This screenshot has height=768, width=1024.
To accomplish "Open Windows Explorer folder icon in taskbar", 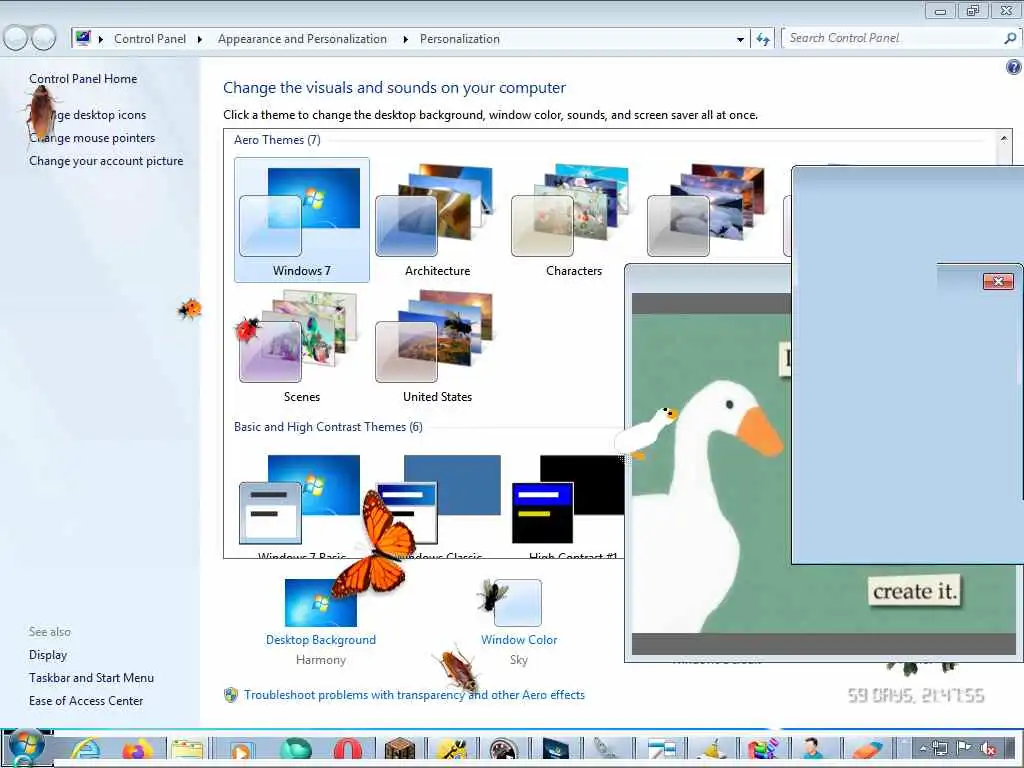I will 187,750.
